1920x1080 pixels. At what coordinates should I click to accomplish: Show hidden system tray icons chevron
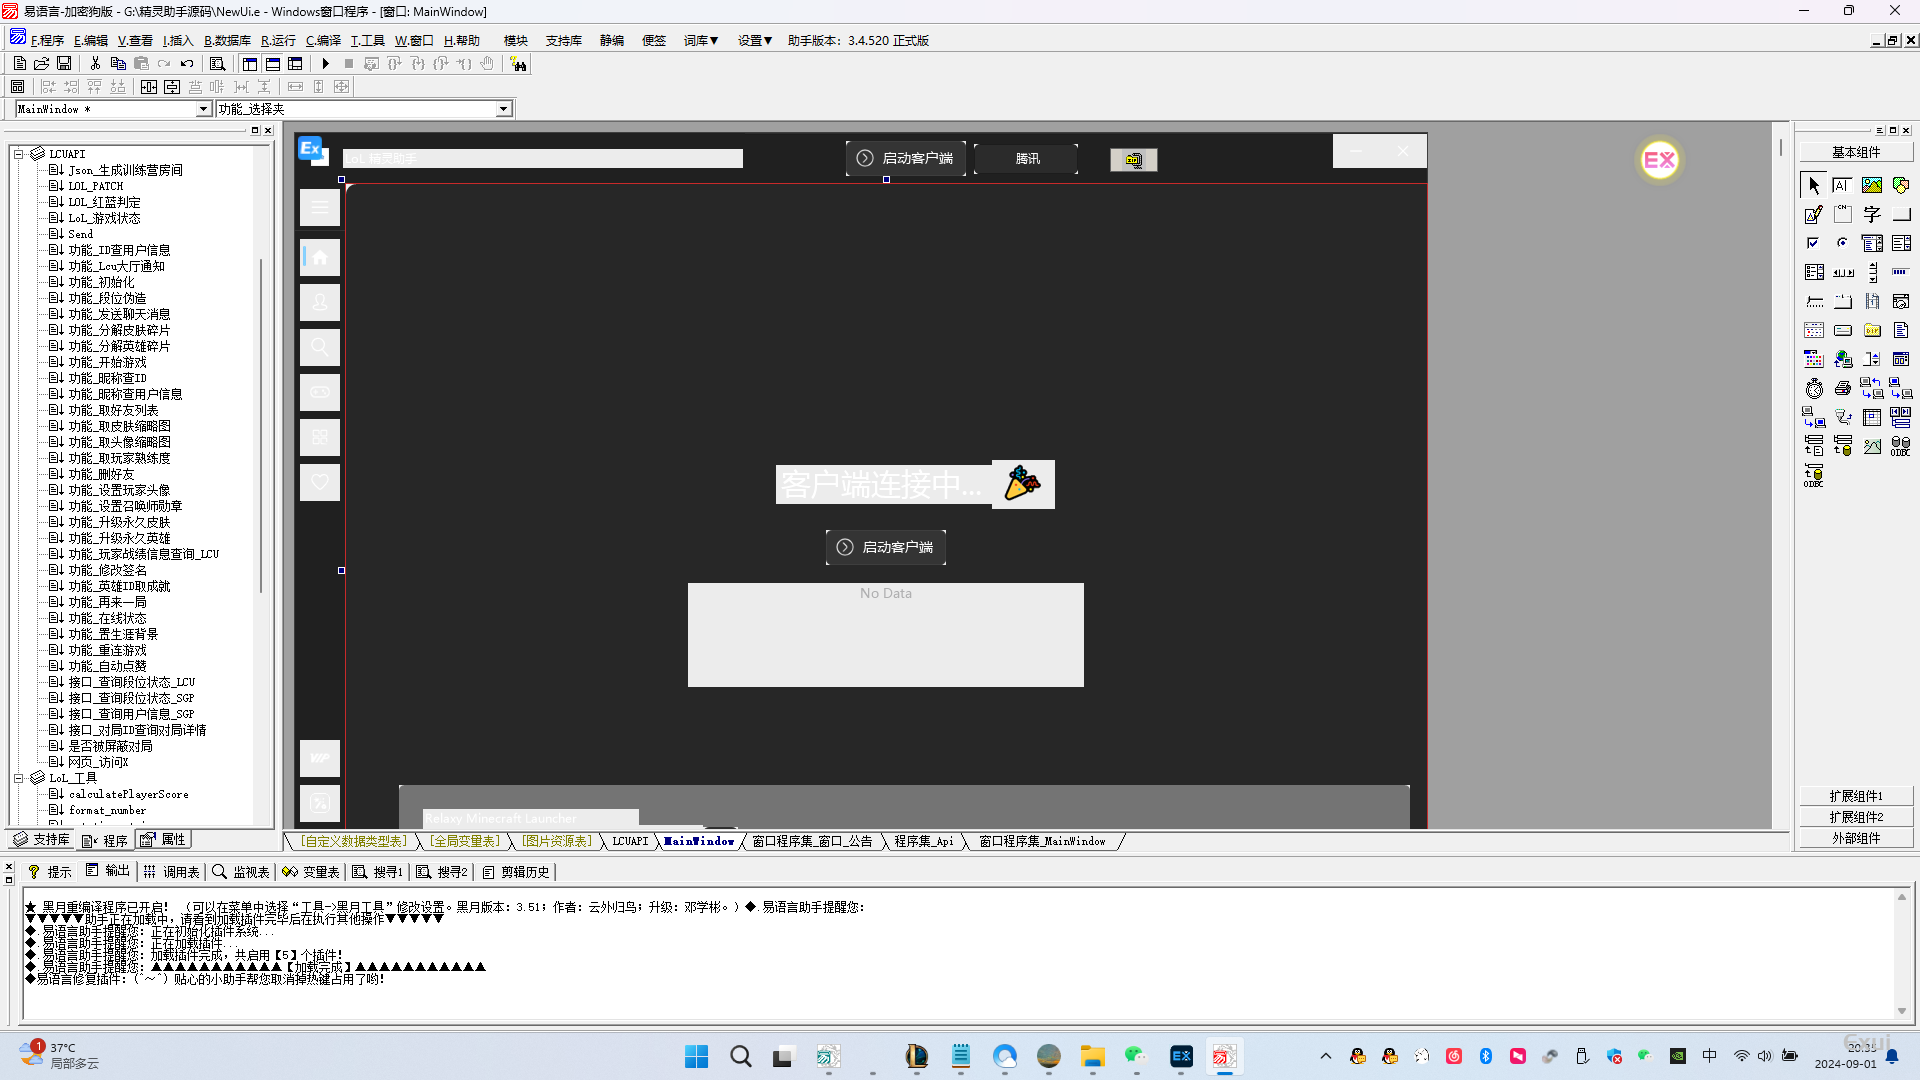pyautogui.click(x=1326, y=1056)
